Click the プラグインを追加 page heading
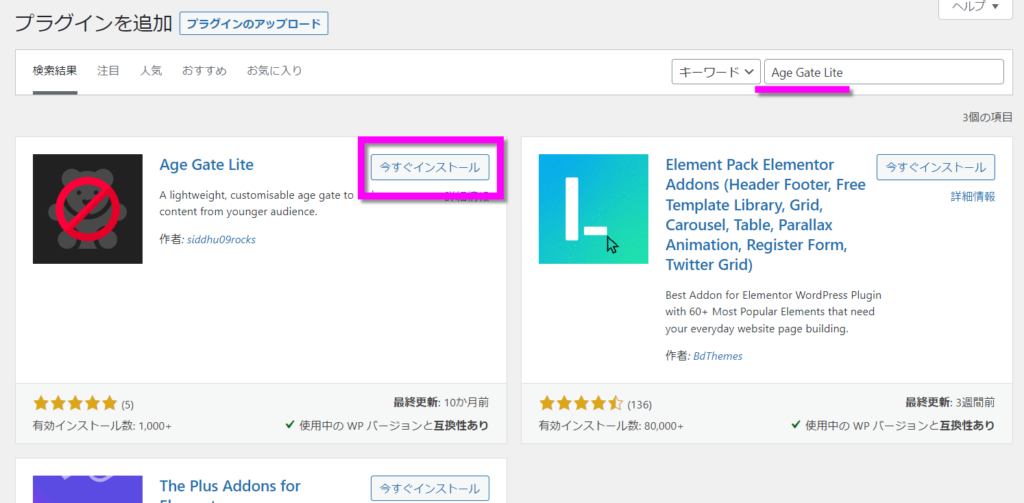1024x503 pixels. (93, 24)
